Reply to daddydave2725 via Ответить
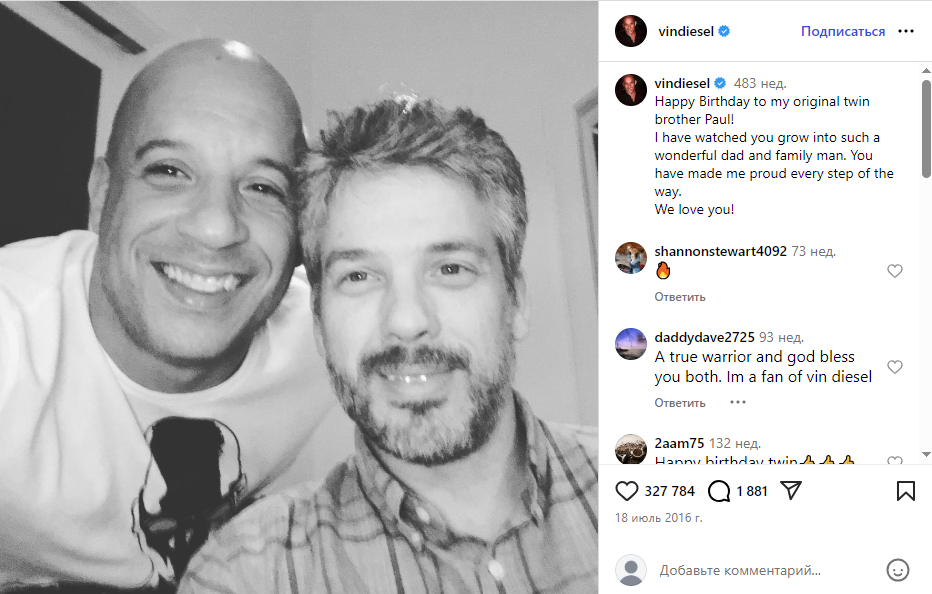The image size is (932, 594). click(680, 403)
